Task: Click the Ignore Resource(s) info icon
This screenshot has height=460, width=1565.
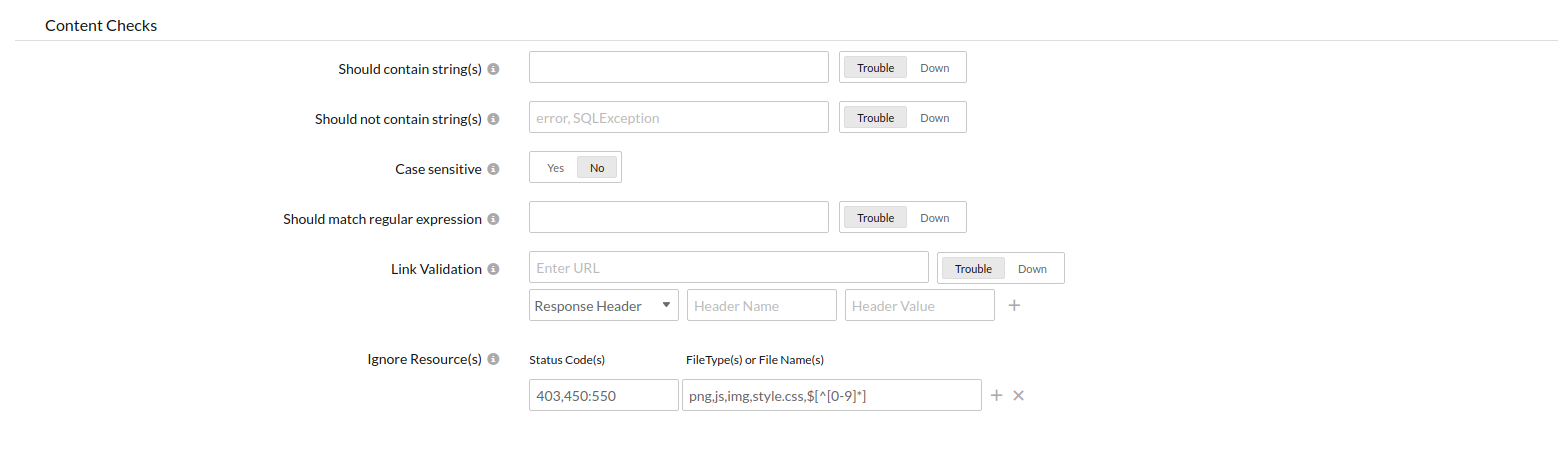Action: pyautogui.click(x=493, y=359)
